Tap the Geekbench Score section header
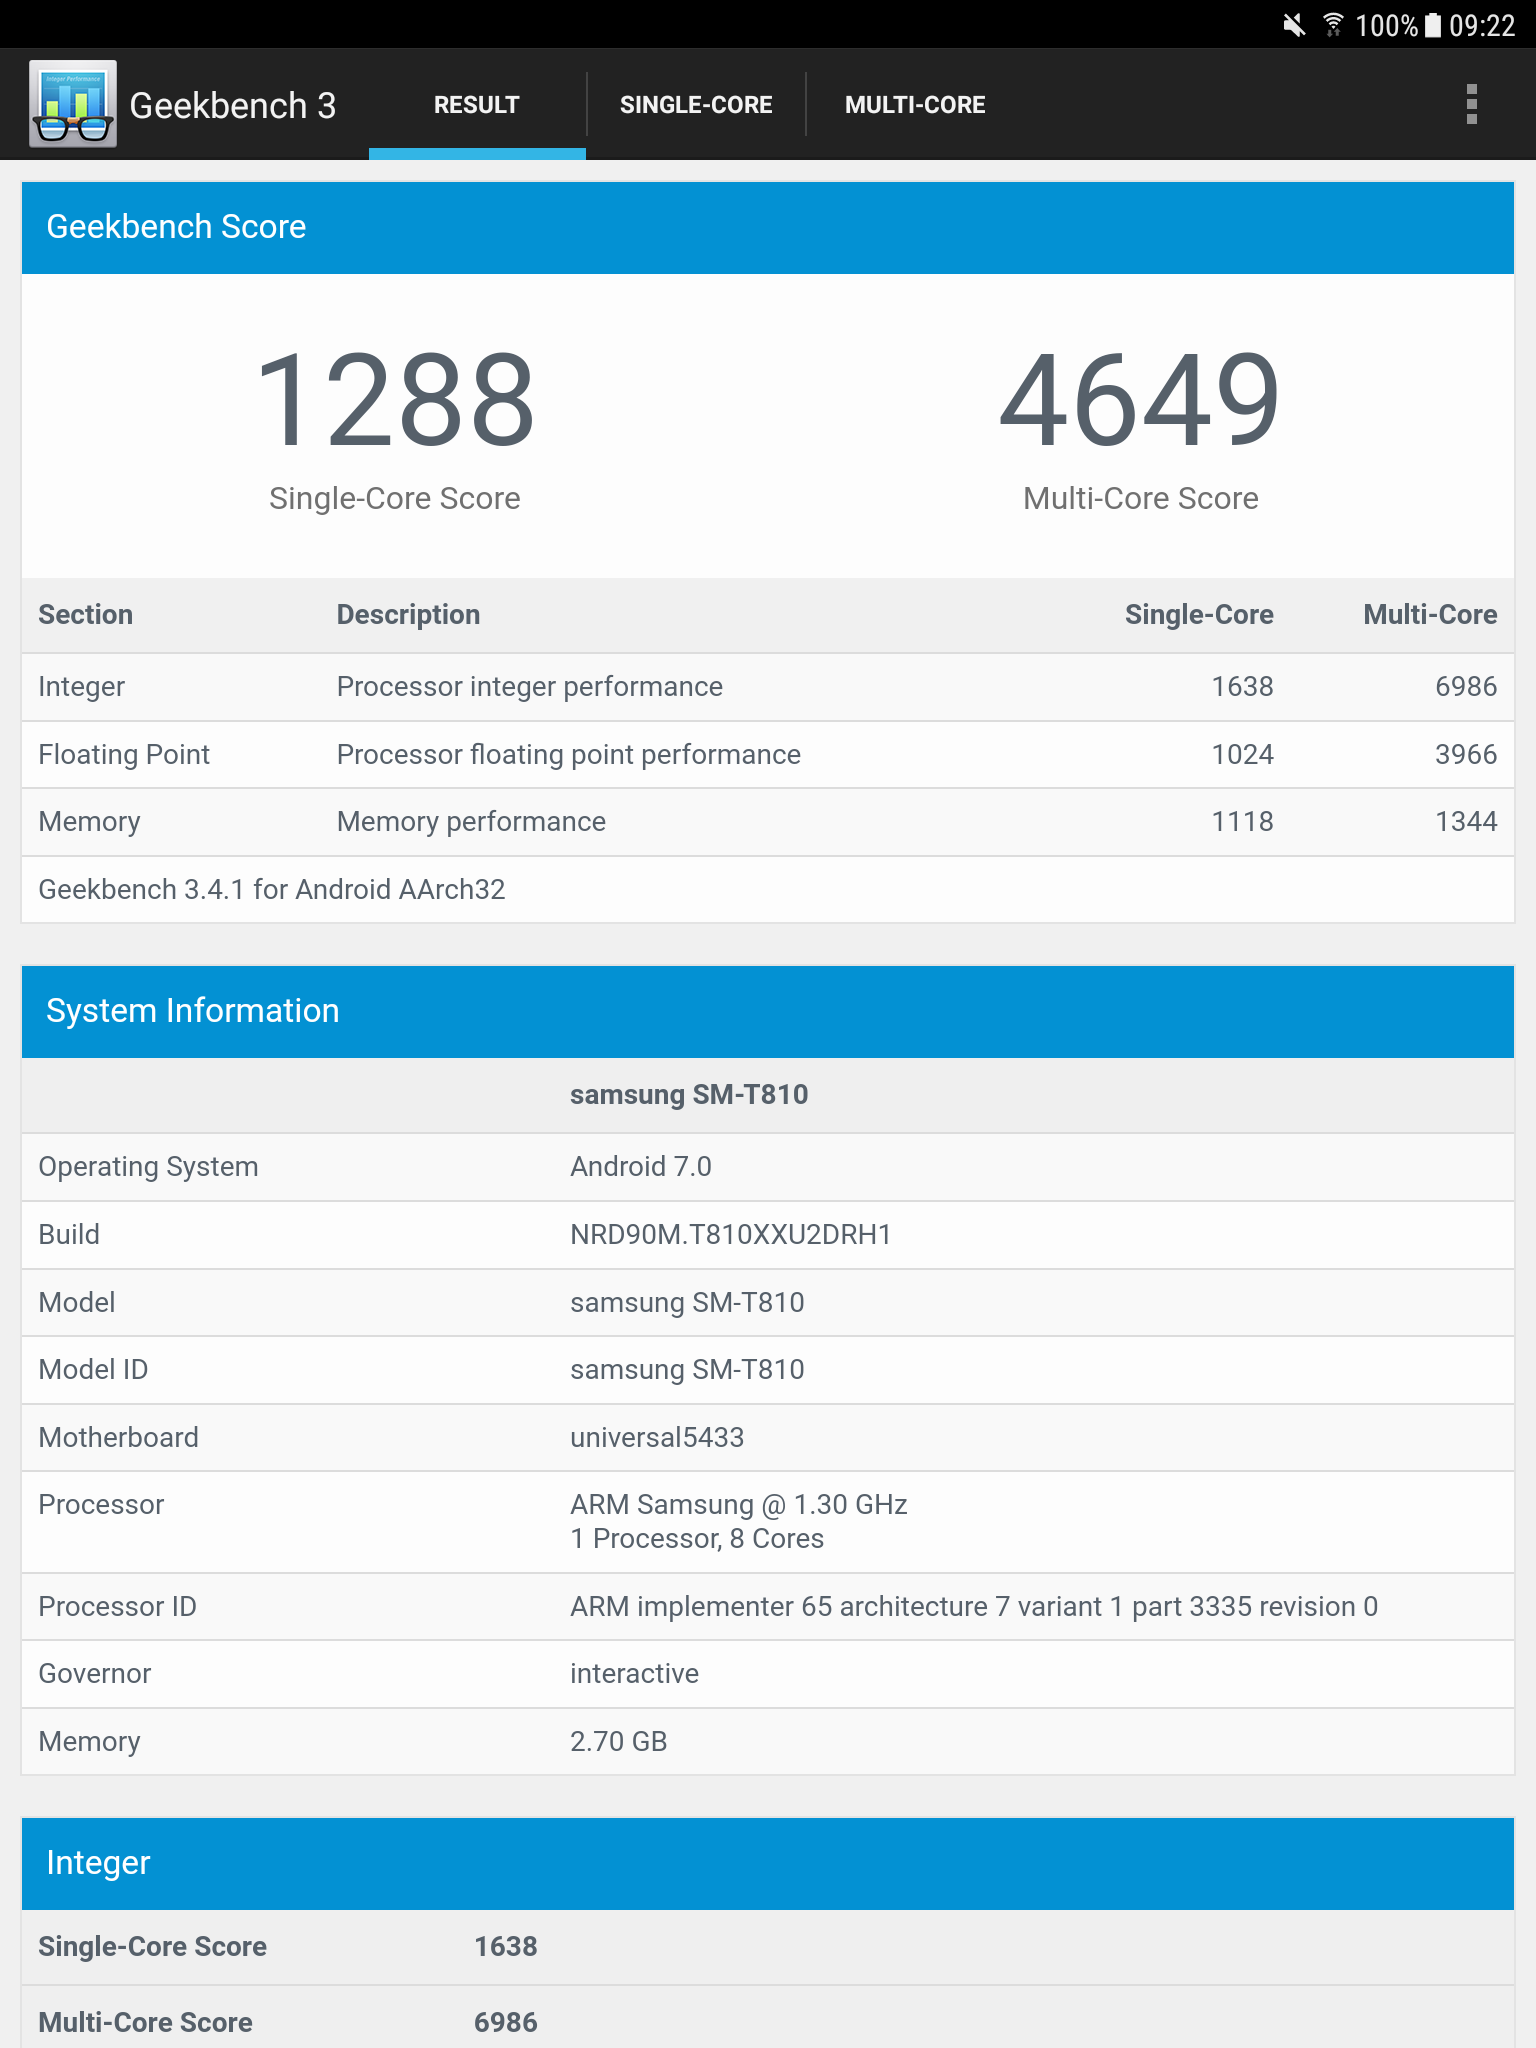The width and height of the screenshot is (1536, 2048). tap(768, 227)
